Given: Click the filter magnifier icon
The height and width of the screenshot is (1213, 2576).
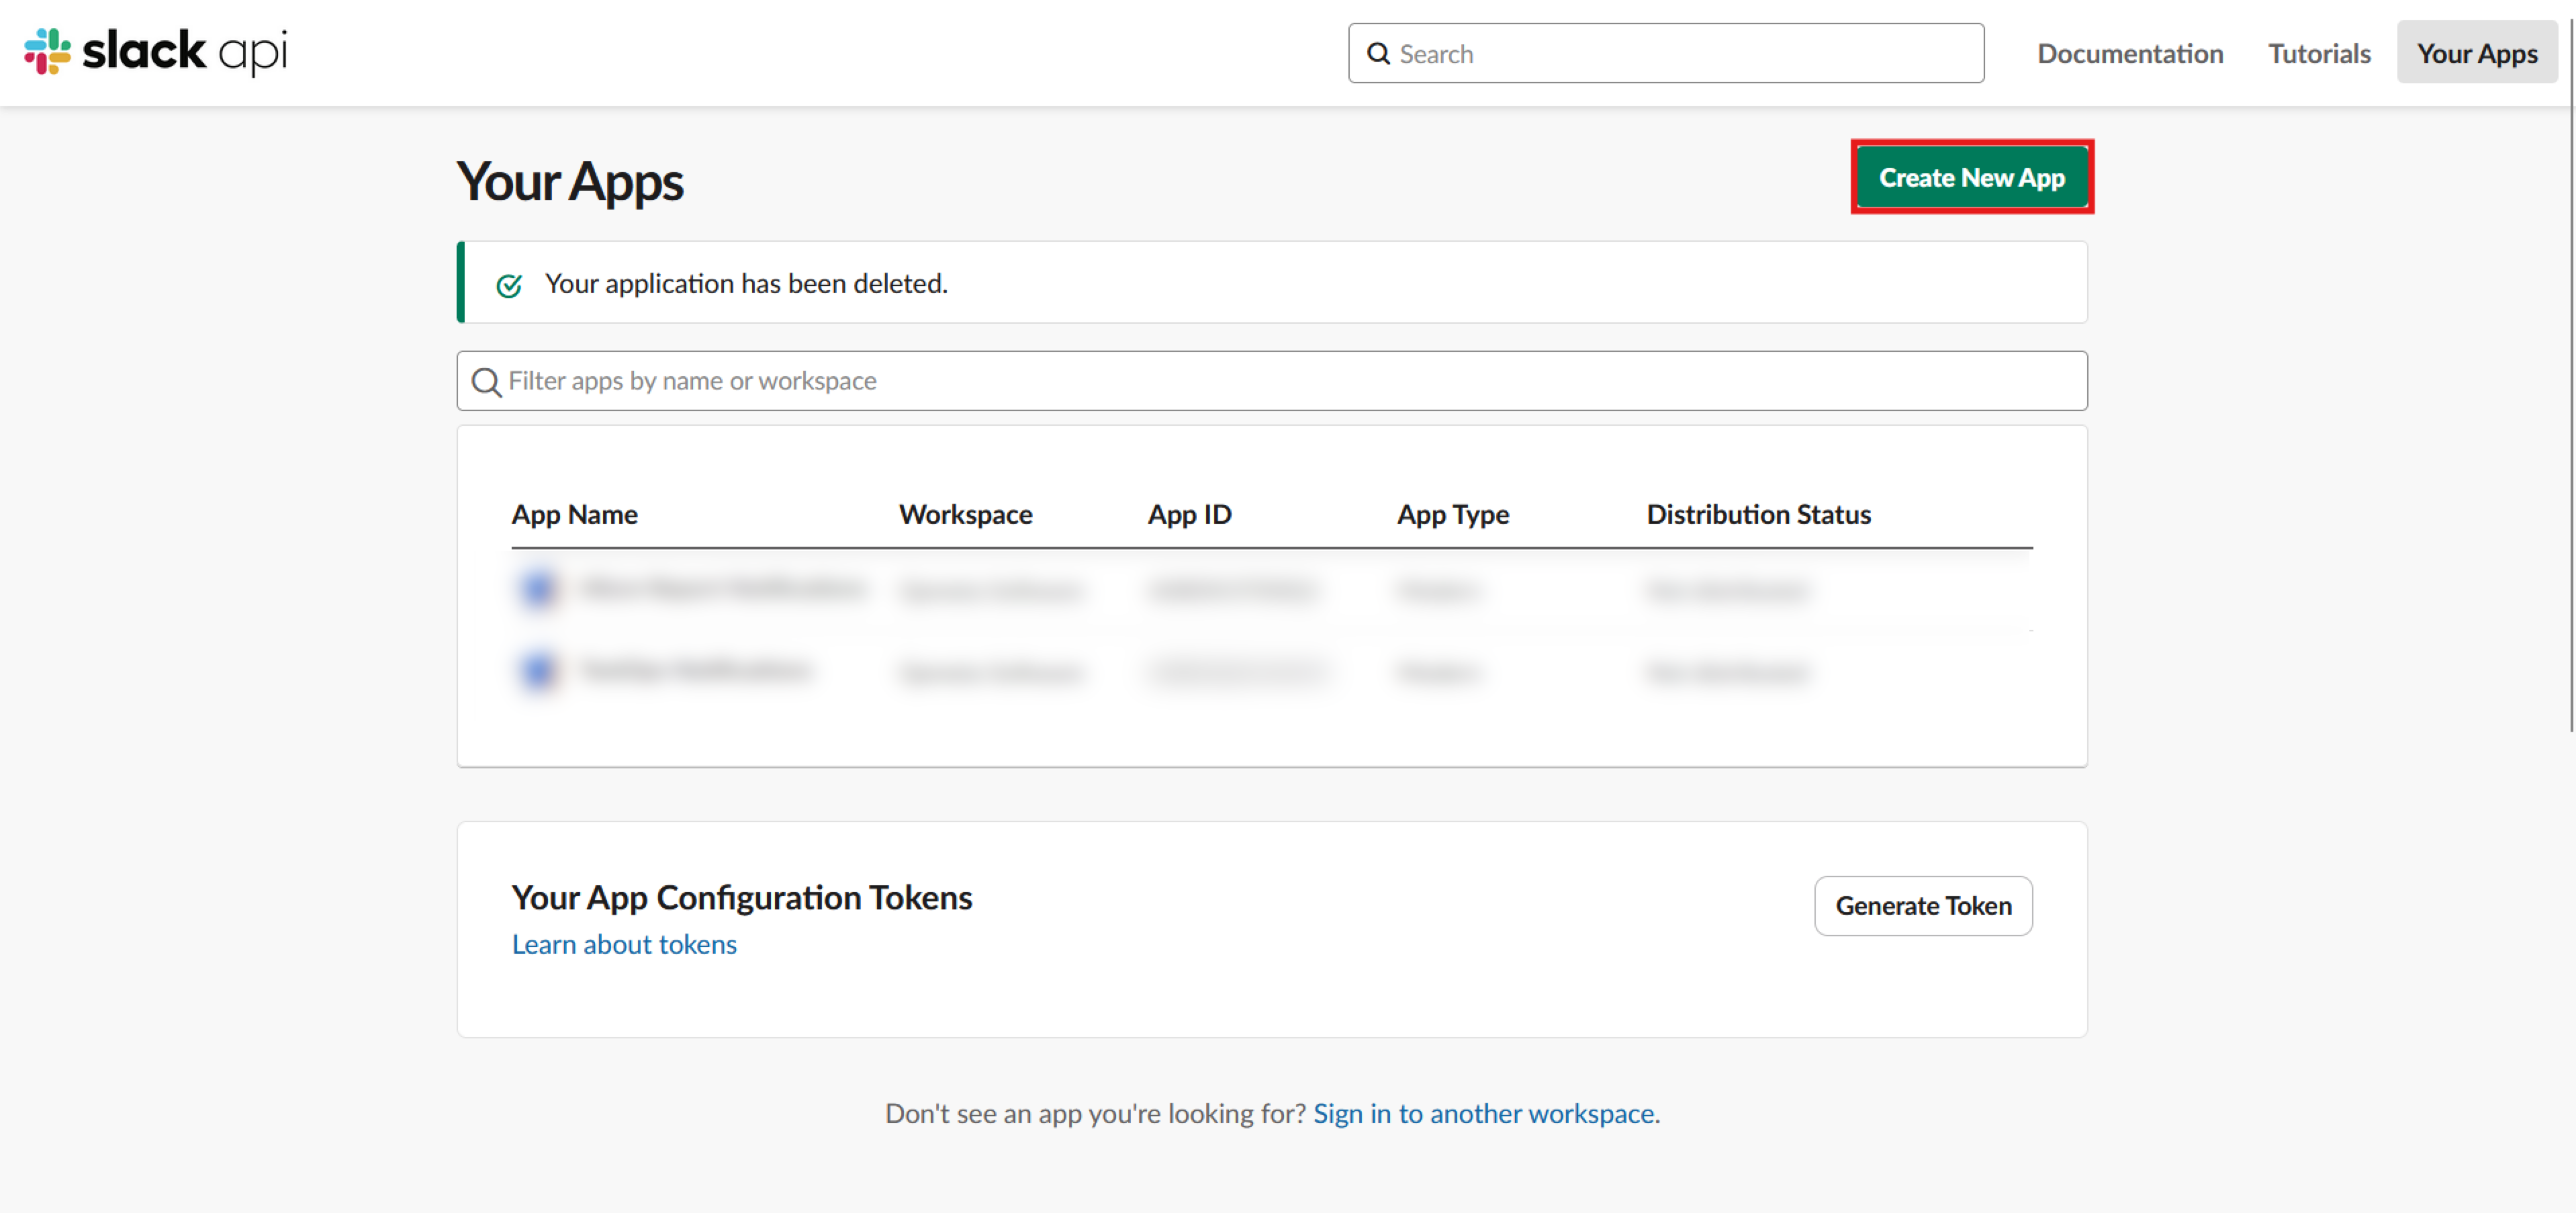Looking at the screenshot, I should tap(486, 382).
